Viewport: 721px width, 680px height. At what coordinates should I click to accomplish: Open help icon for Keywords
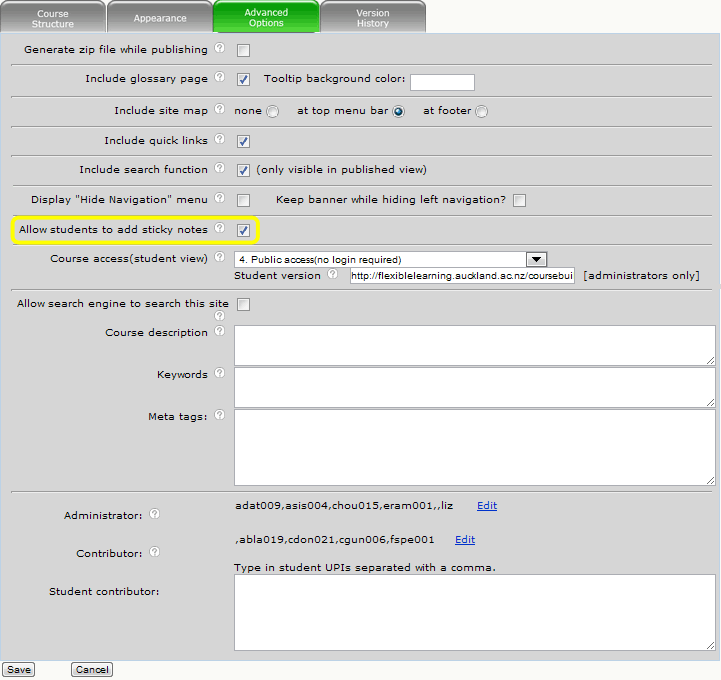220,373
